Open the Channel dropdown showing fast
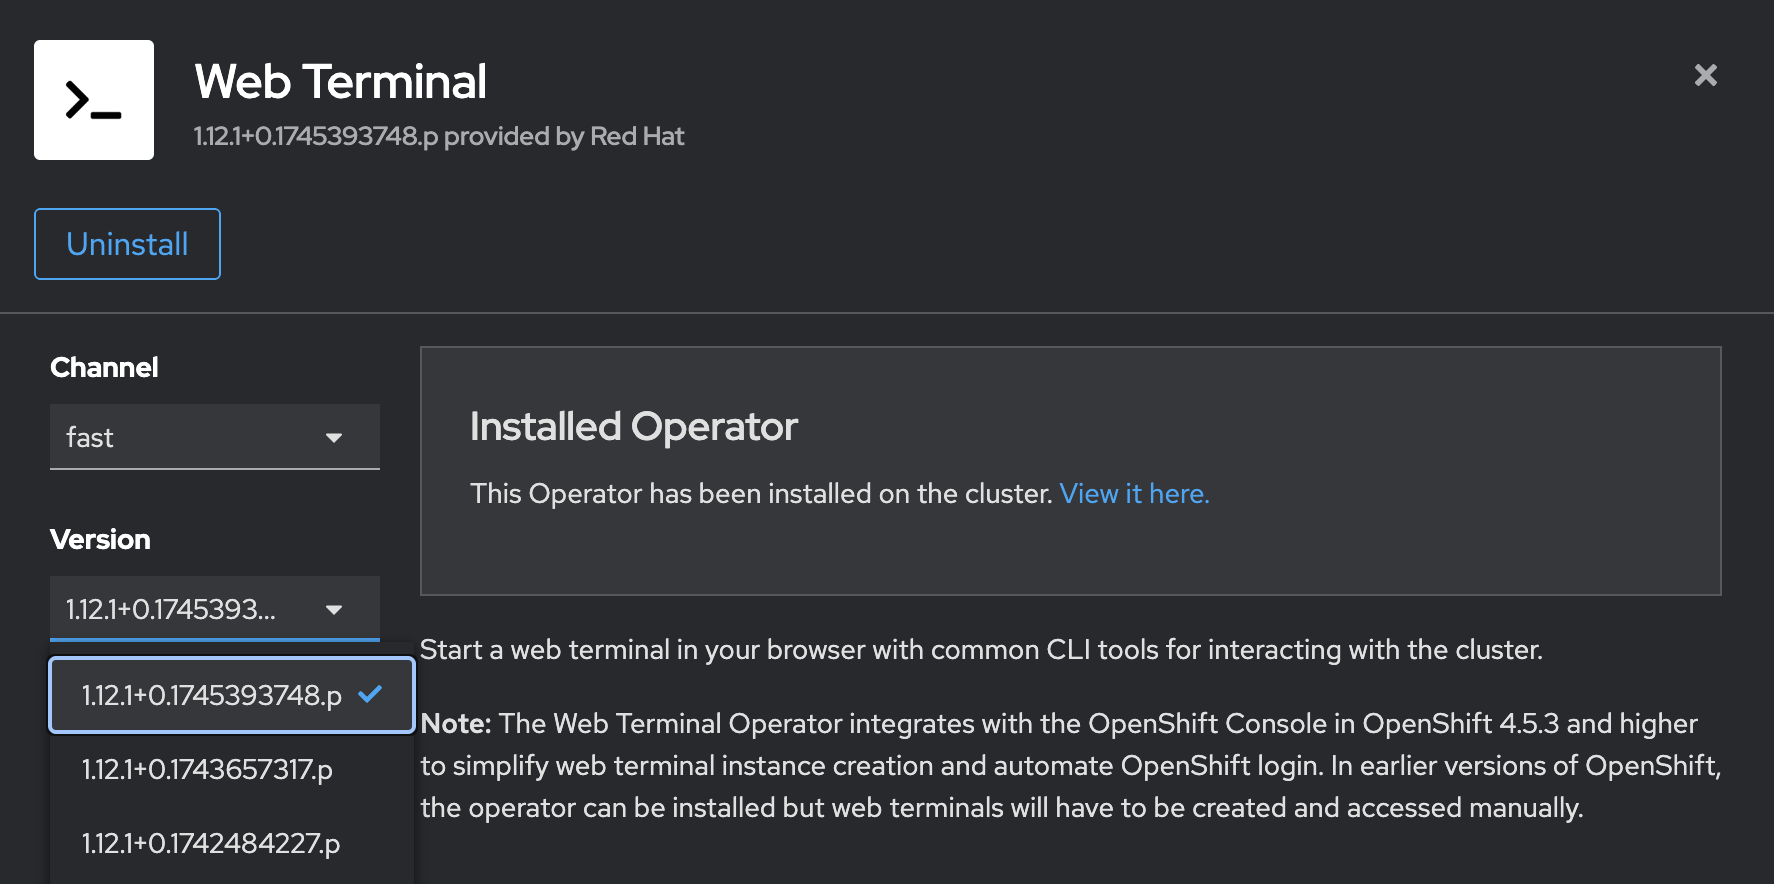1774x884 pixels. 214,437
